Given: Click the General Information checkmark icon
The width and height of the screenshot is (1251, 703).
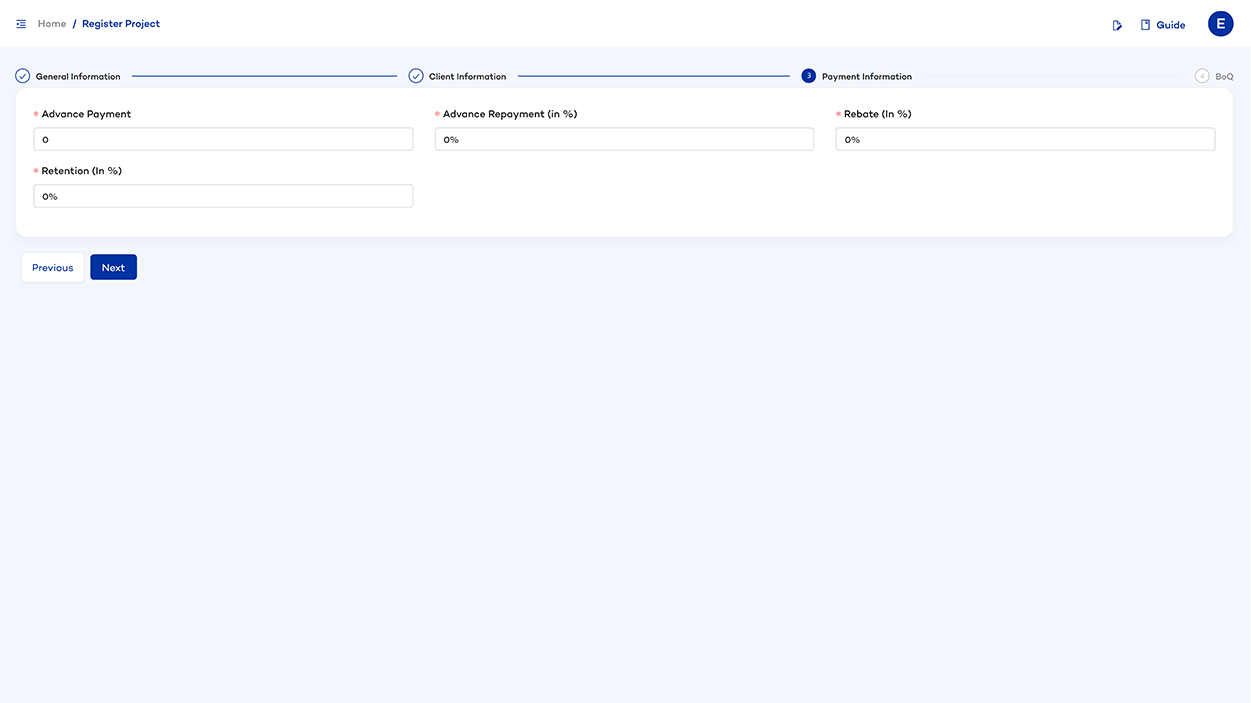Looking at the screenshot, I should click(23, 76).
